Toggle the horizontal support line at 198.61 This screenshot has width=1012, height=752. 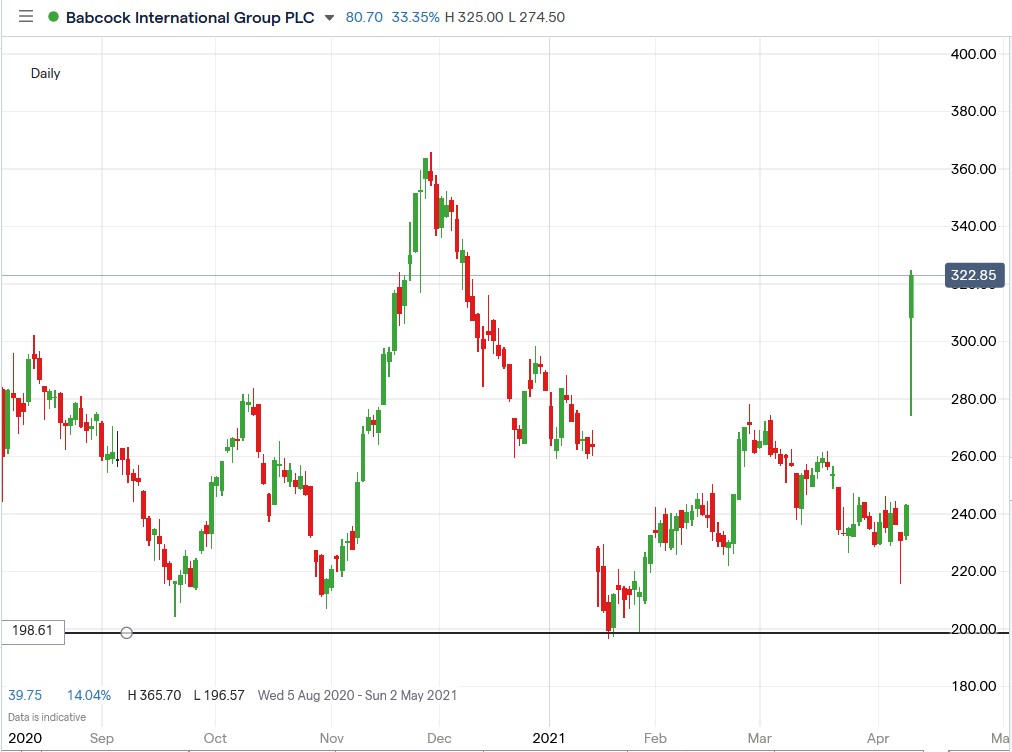tap(500, 630)
